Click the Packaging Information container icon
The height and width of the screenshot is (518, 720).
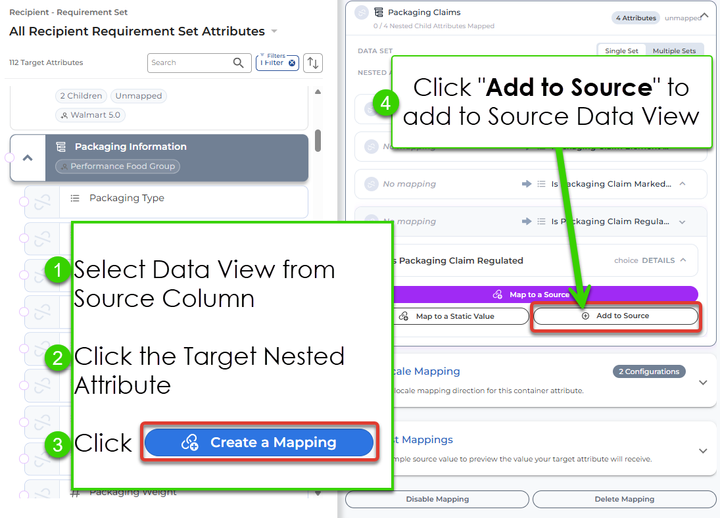(x=61, y=146)
